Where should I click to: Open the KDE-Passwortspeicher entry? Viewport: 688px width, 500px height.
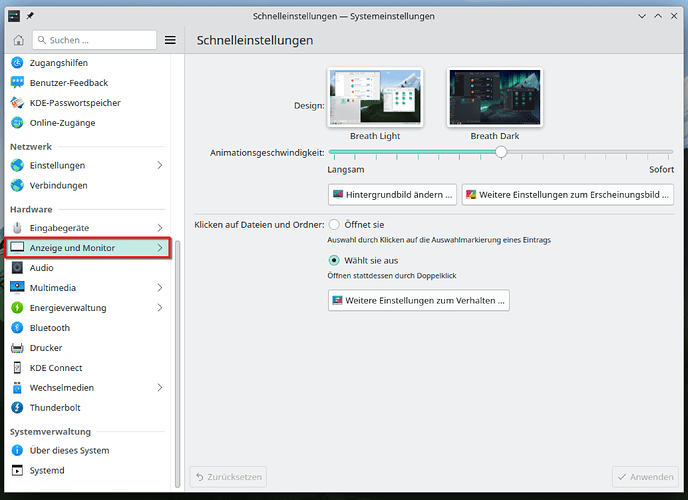click(88, 103)
